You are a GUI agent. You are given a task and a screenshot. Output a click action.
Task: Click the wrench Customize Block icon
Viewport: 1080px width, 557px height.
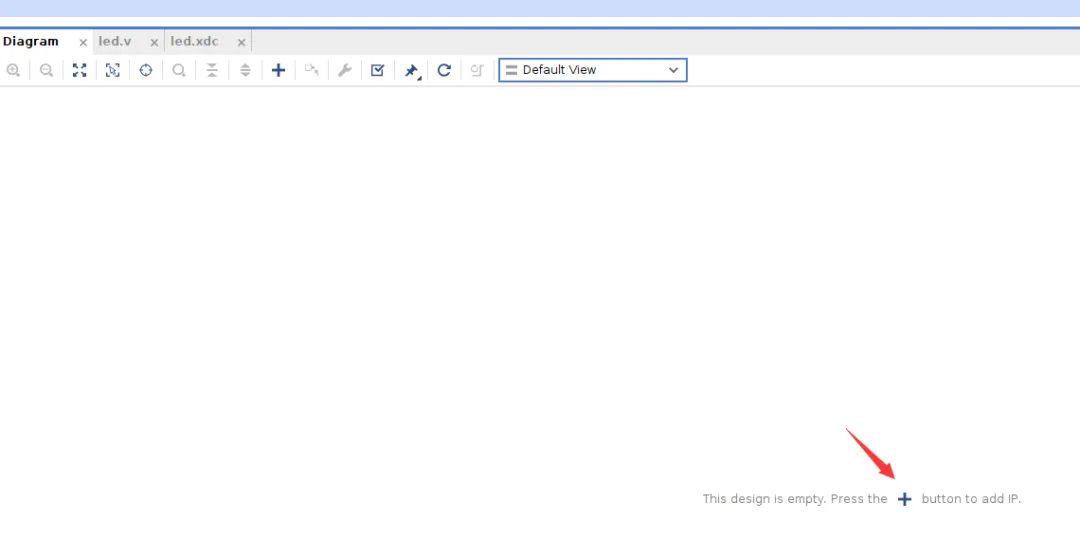tap(344, 70)
